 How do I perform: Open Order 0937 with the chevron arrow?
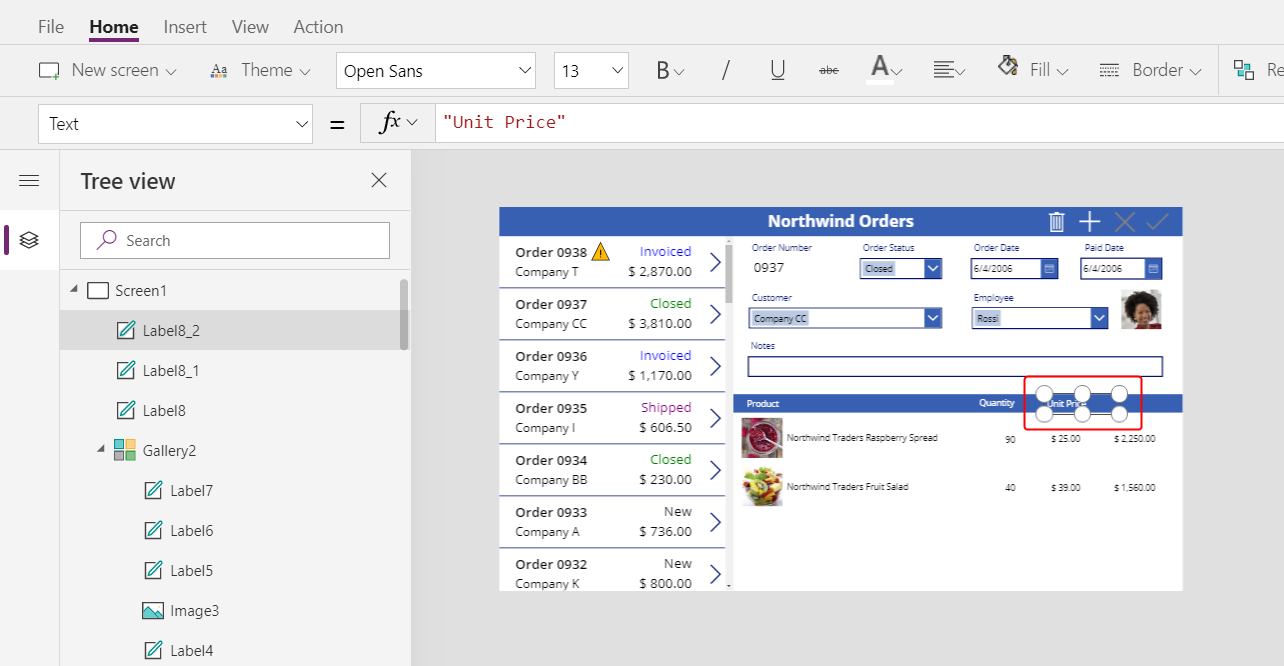pos(715,314)
